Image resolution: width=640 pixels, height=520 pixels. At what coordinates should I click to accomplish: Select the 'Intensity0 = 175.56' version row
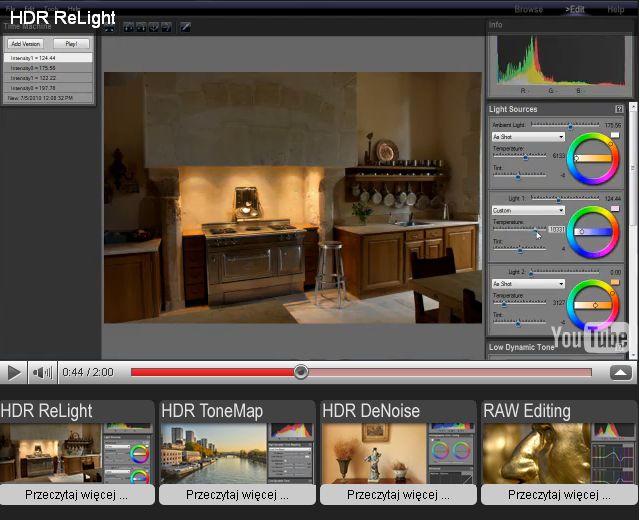(48, 68)
